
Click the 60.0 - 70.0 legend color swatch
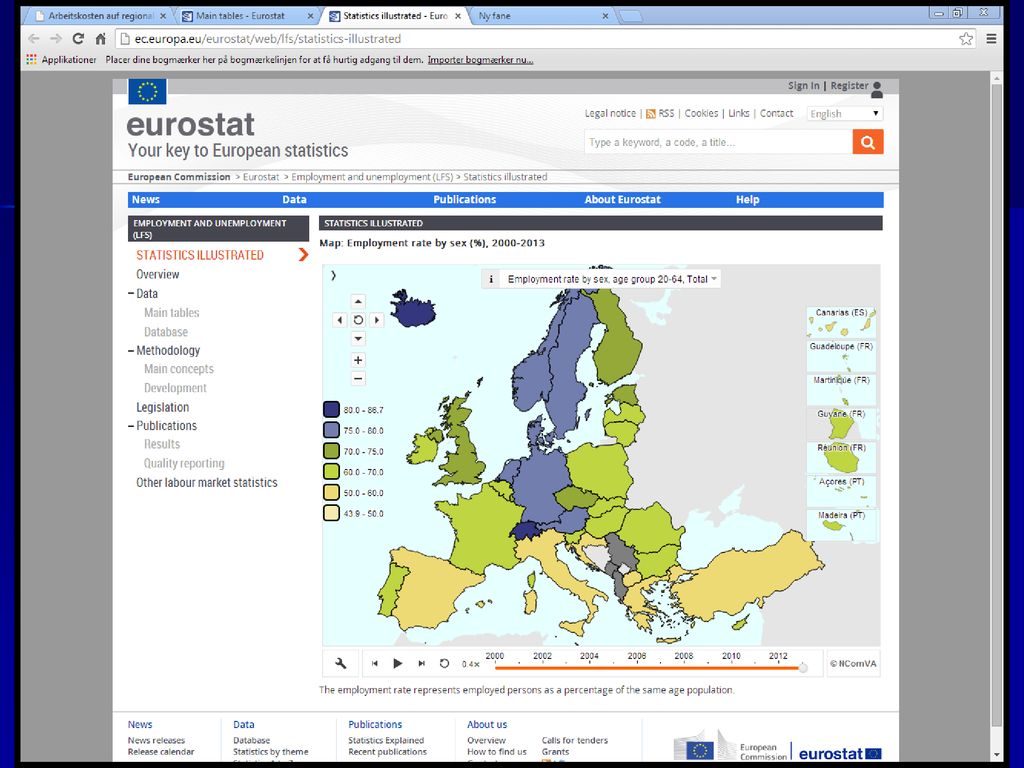[x=331, y=472]
